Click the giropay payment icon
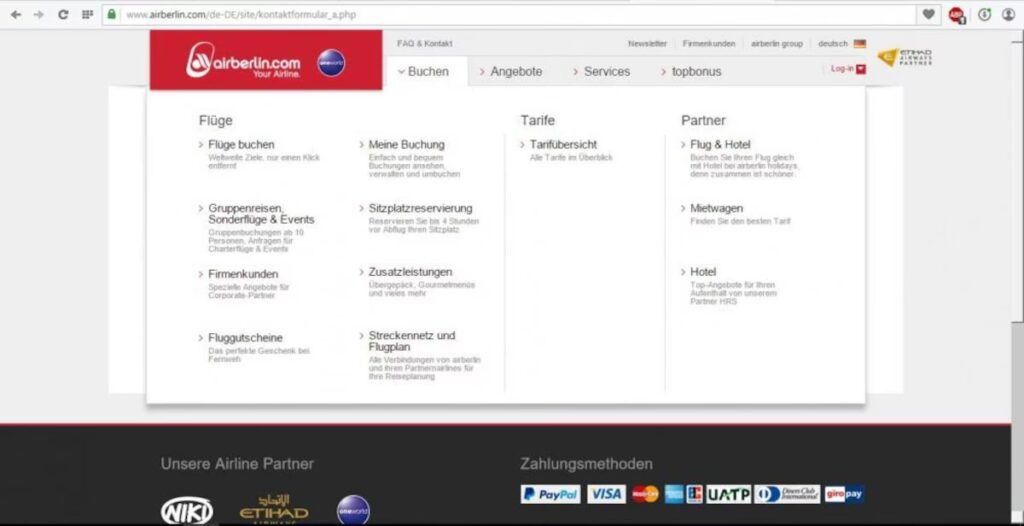Image resolution: width=1024 pixels, height=526 pixels. pos(844,494)
